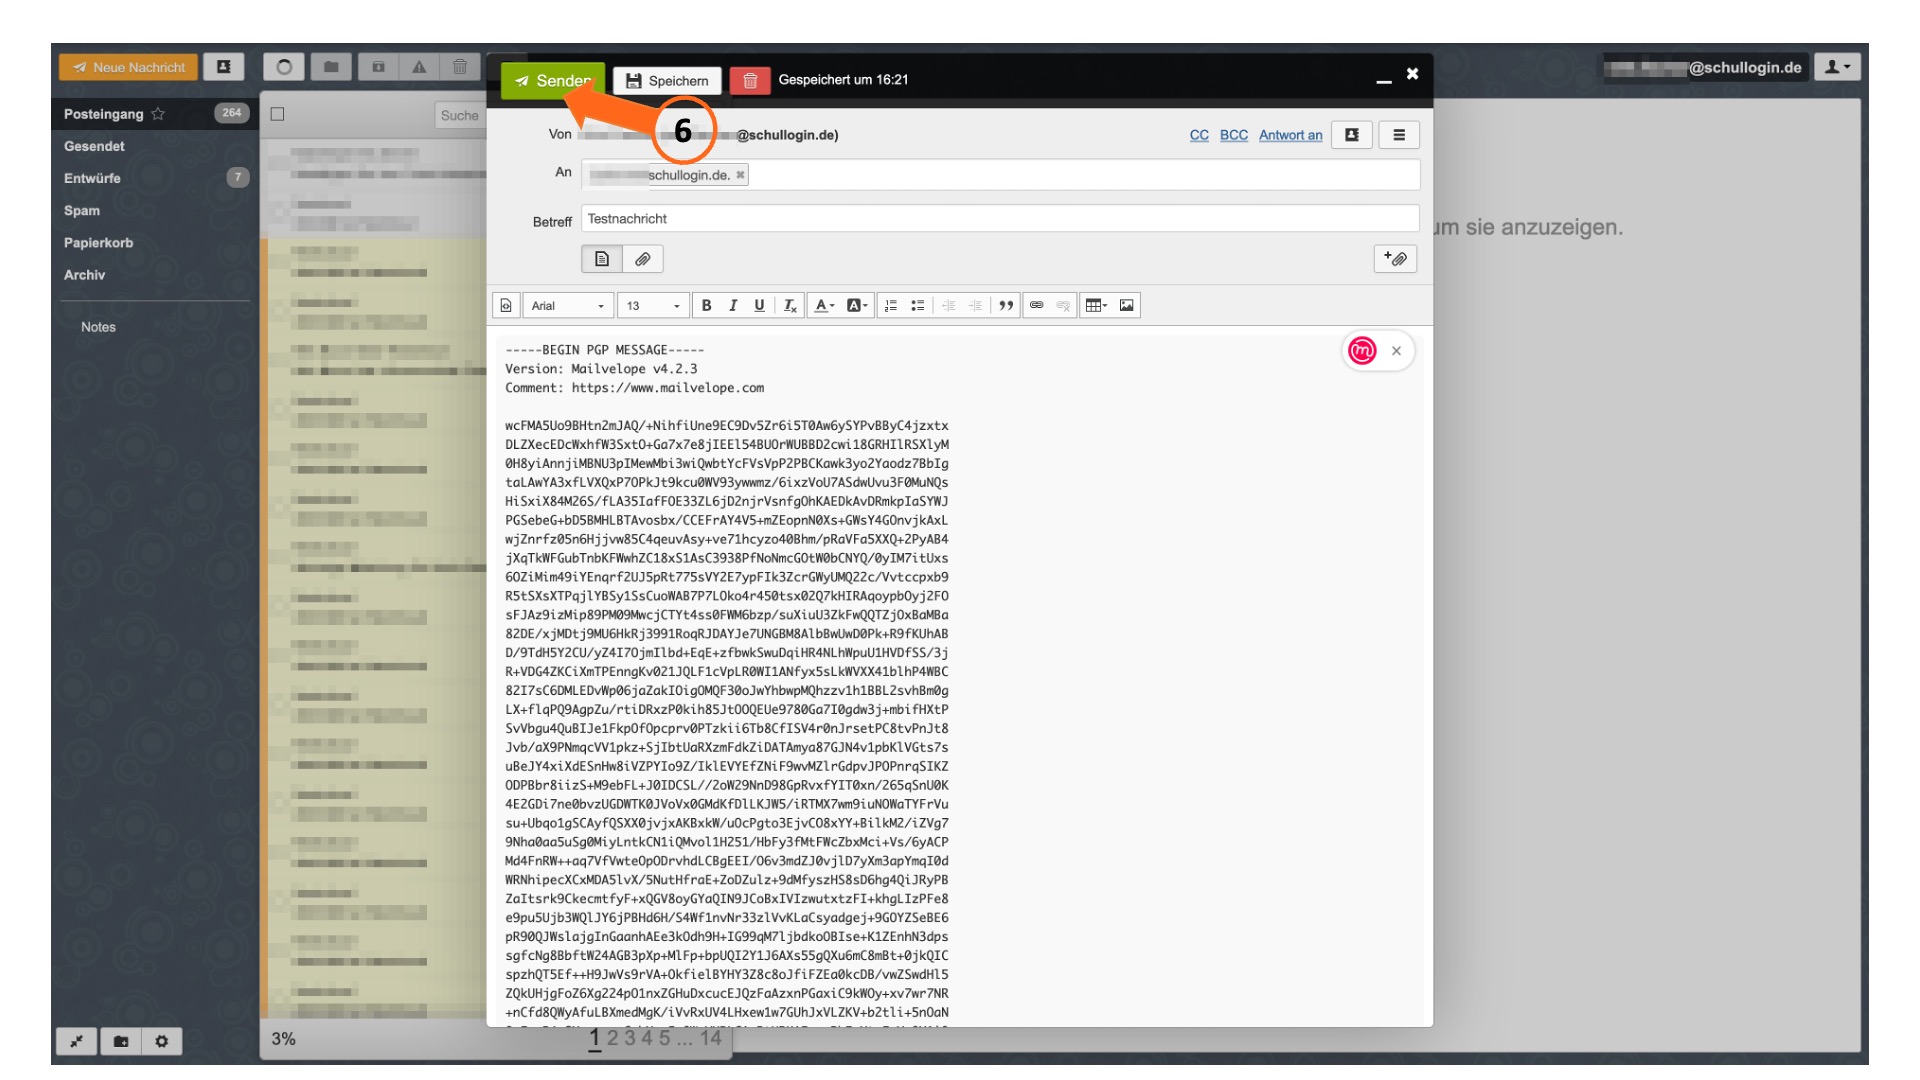The height and width of the screenshot is (1080, 1920).
Task: Toggle the HTML source view button
Action: coord(506,305)
